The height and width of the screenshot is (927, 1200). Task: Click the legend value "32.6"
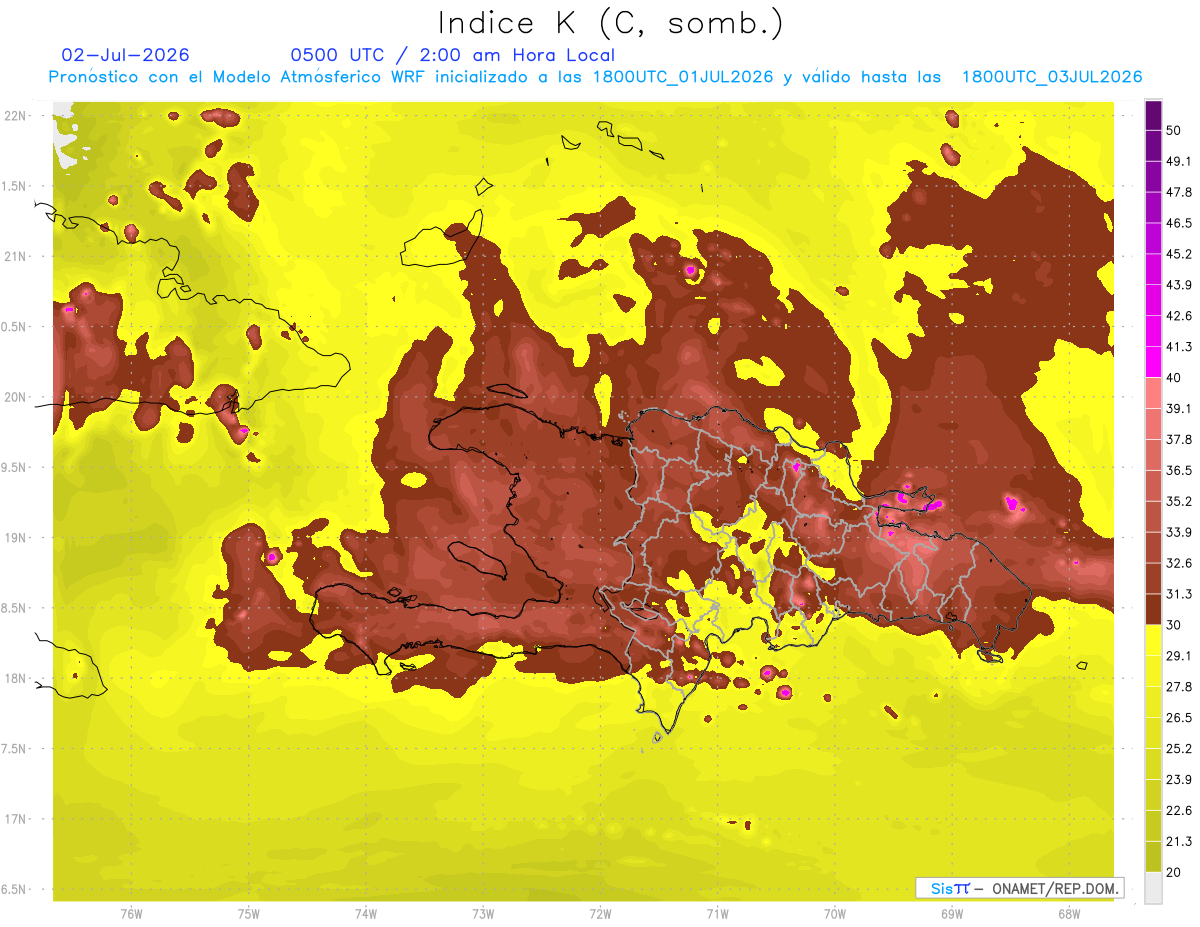[x=1179, y=564]
